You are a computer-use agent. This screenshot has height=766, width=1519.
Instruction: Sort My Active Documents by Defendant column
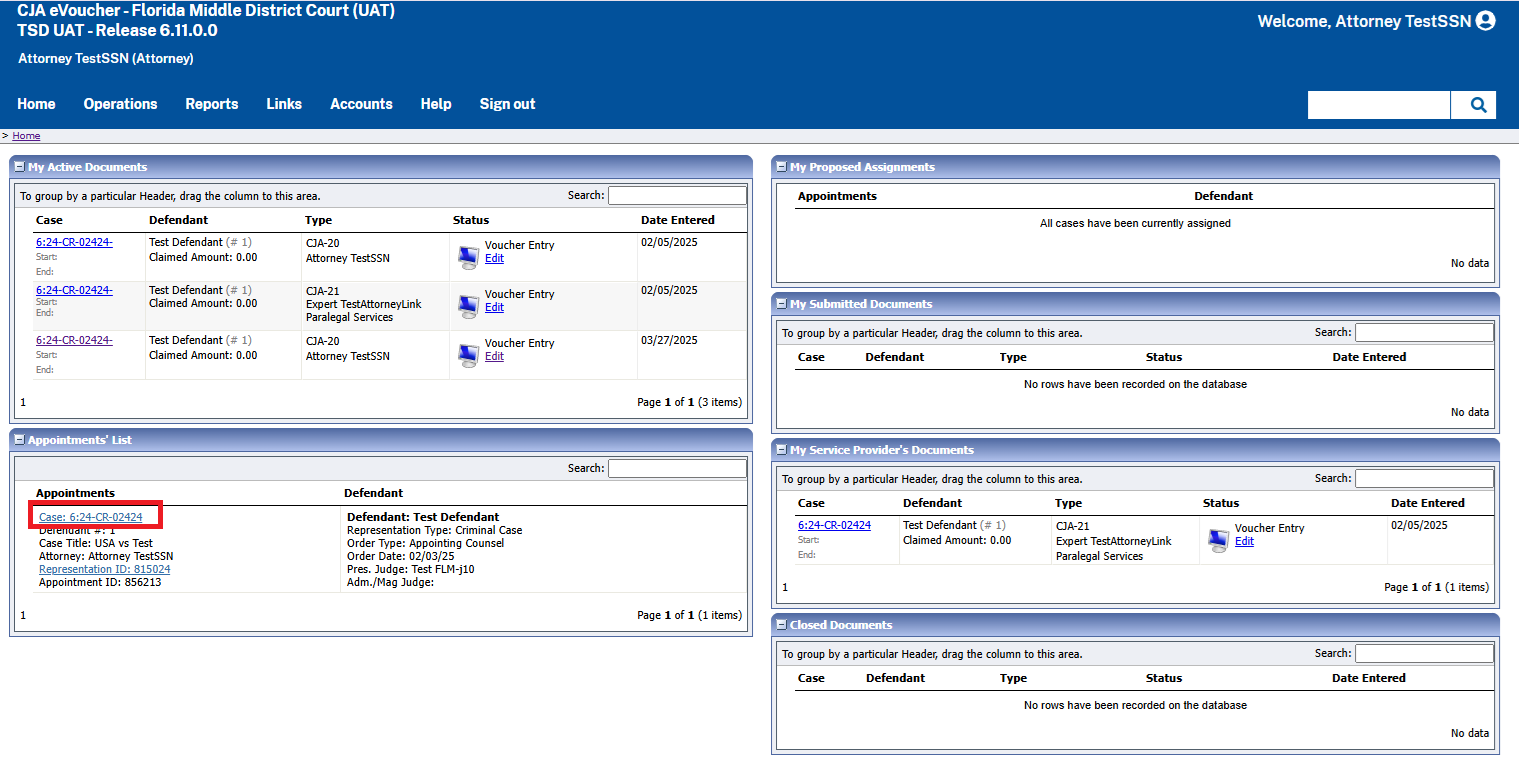tap(178, 220)
